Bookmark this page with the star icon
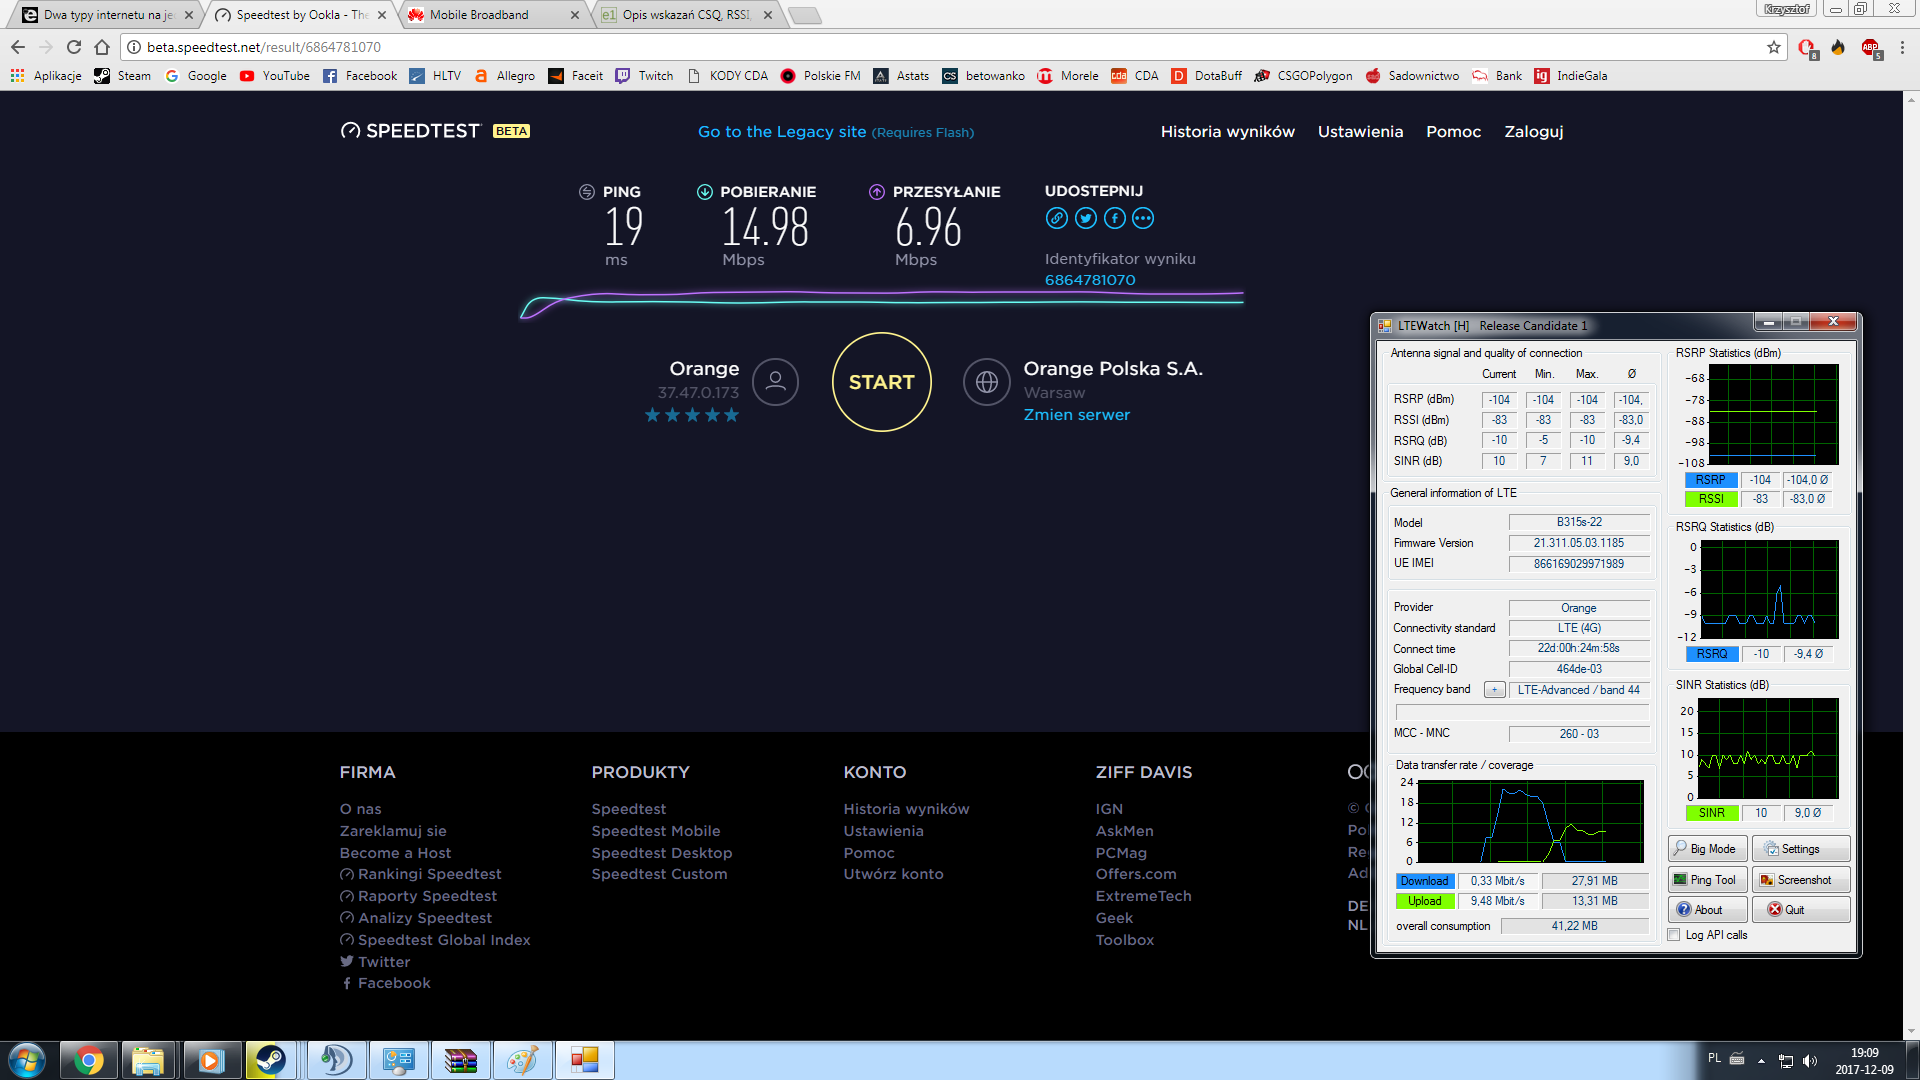Image resolution: width=1920 pixels, height=1080 pixels. pyautogui.click(x=1774, y=47)
